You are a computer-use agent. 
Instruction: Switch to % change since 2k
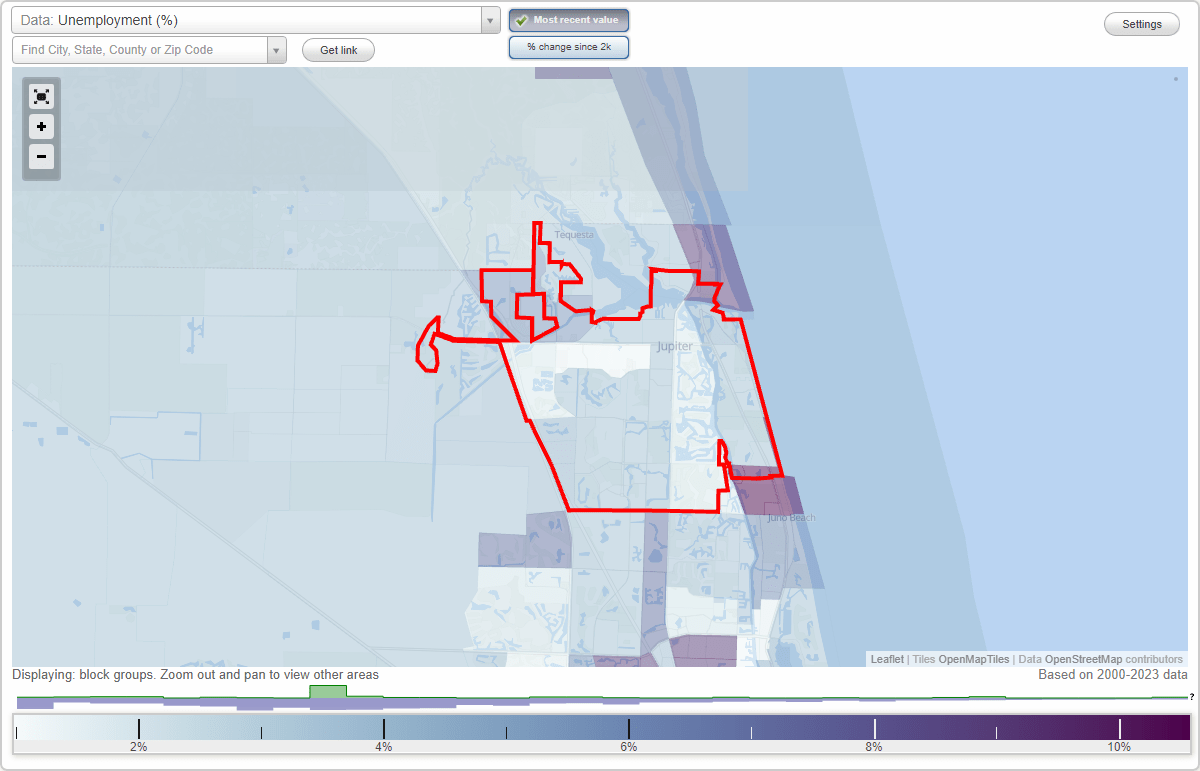[x=569, y=47]
